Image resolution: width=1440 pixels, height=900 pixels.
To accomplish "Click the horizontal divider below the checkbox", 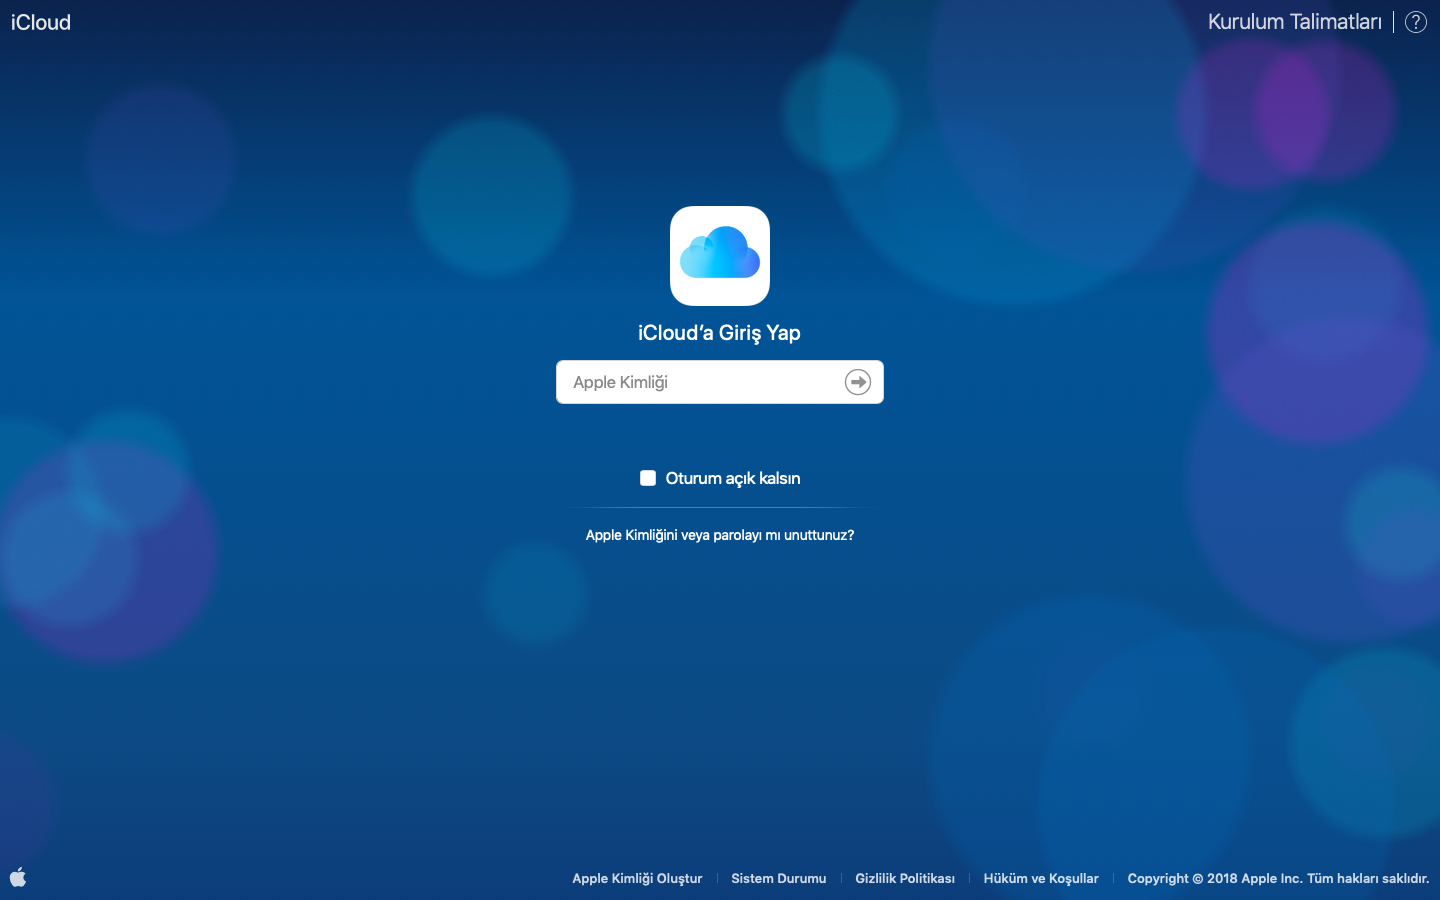I will [x=719, y=508].
